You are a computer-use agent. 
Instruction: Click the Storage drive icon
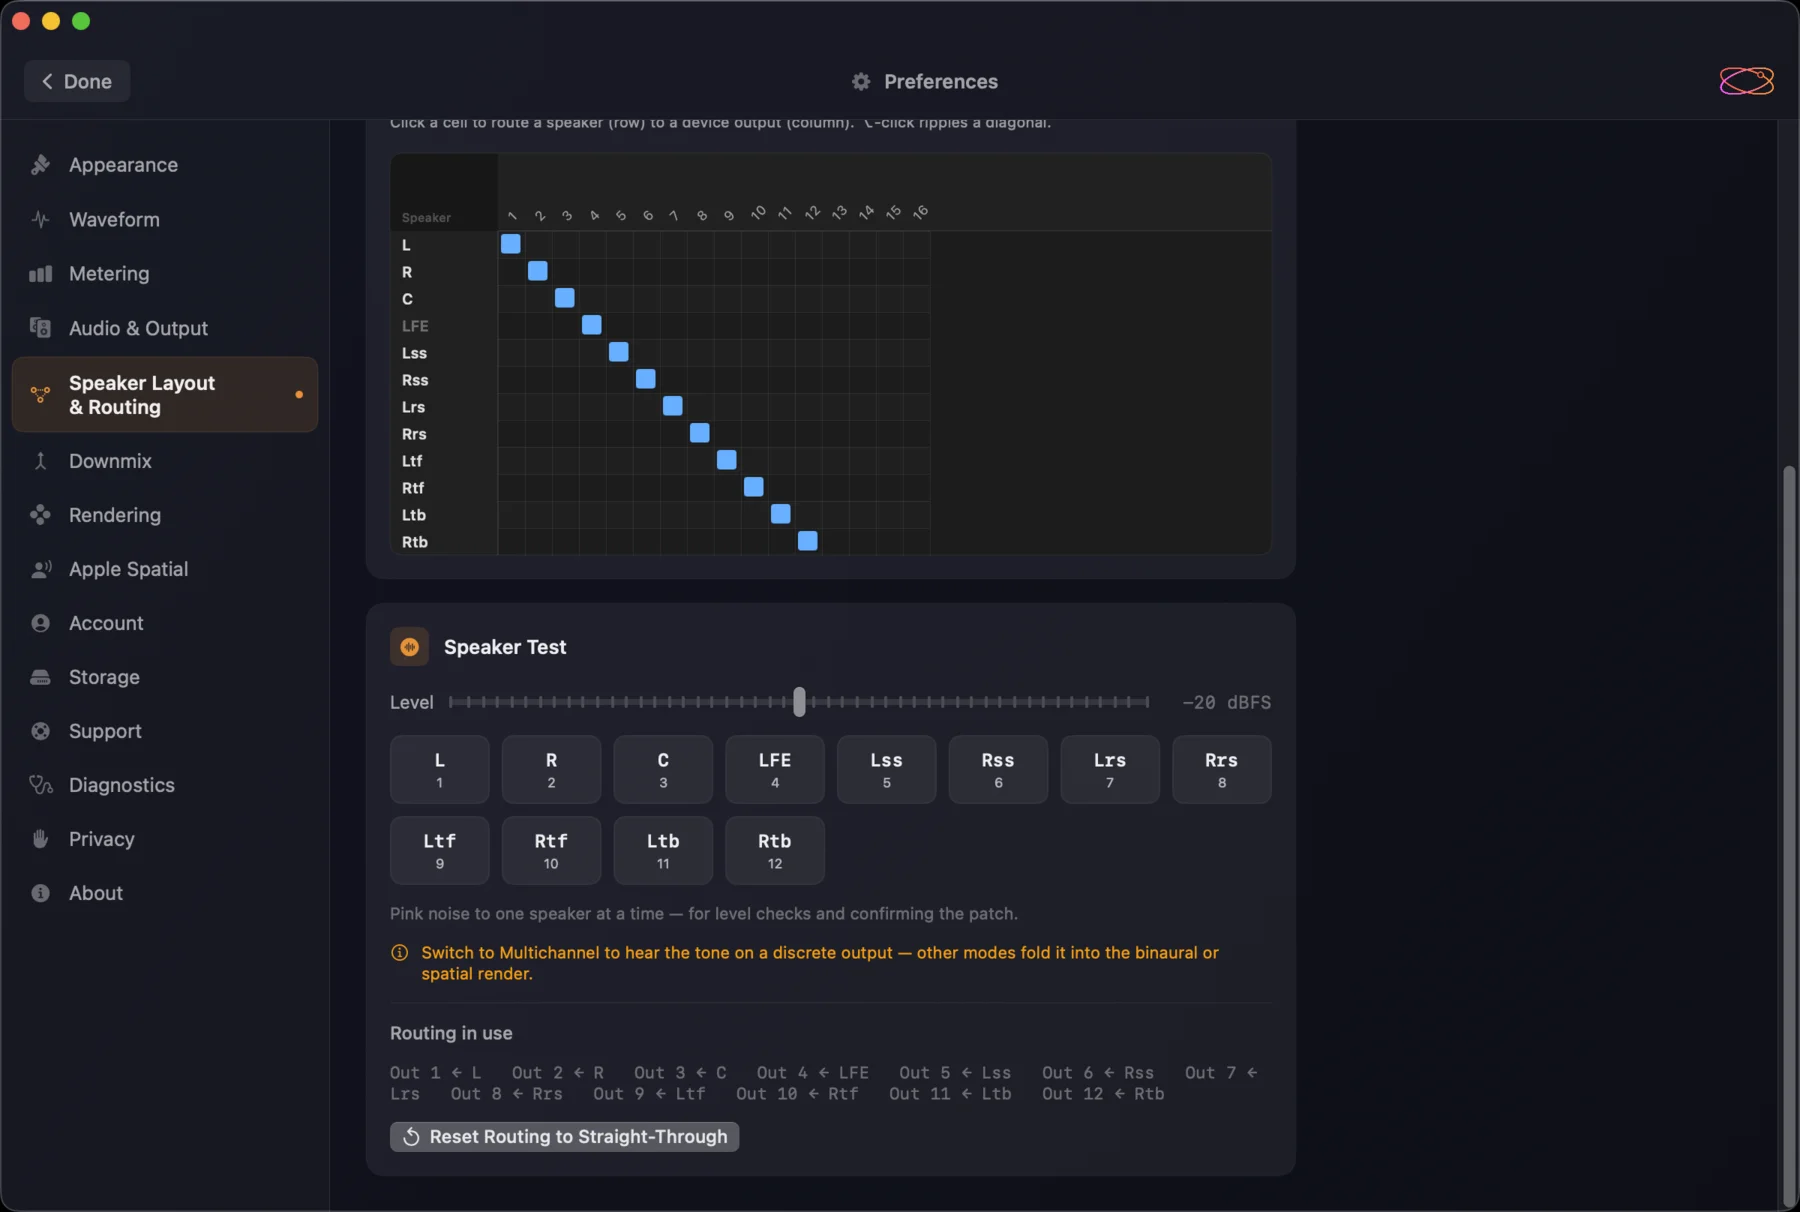[40, 677]
